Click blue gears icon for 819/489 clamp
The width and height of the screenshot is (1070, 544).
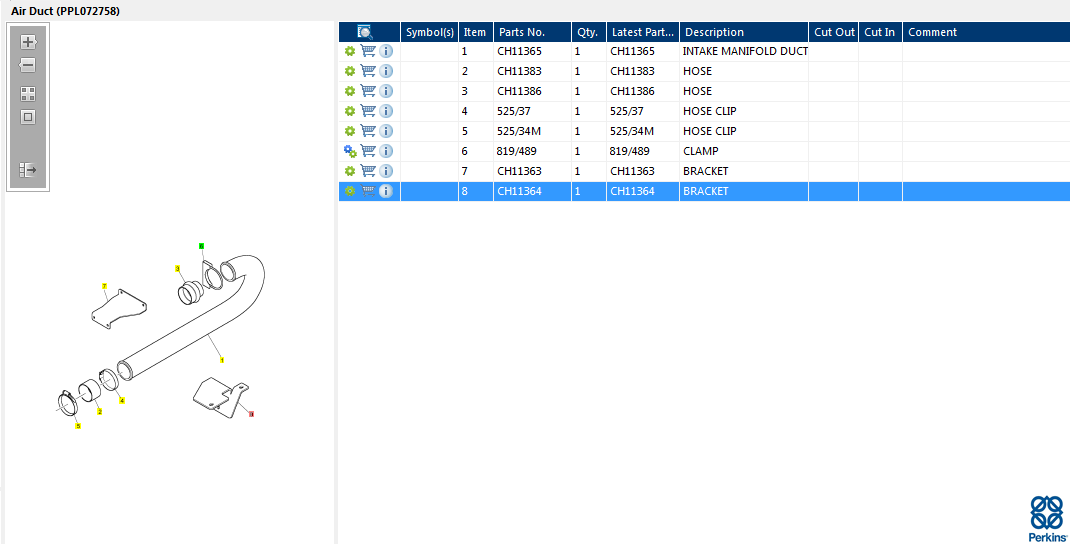[x=350, y=151]
